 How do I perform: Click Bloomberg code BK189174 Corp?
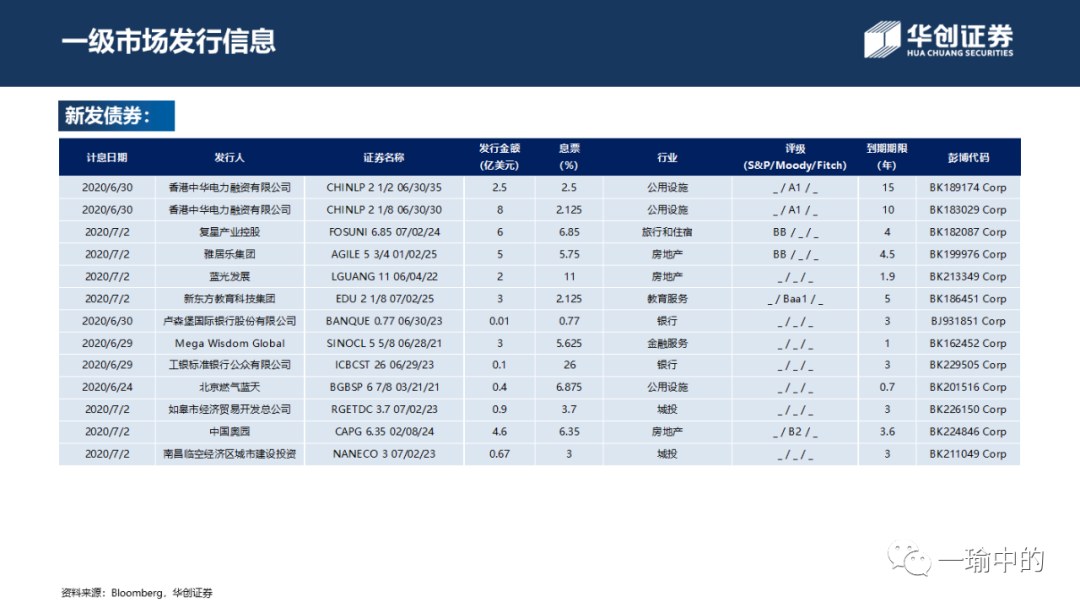(x=968, y=187)
